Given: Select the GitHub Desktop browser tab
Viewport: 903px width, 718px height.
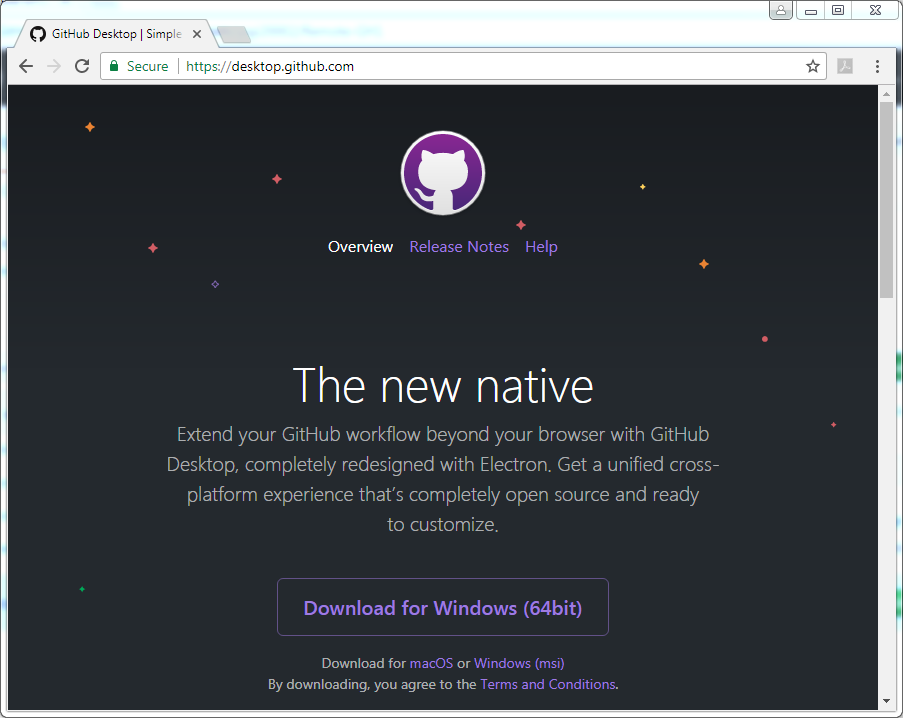Looking at the screenshot, I should click(x=115, y=34).
